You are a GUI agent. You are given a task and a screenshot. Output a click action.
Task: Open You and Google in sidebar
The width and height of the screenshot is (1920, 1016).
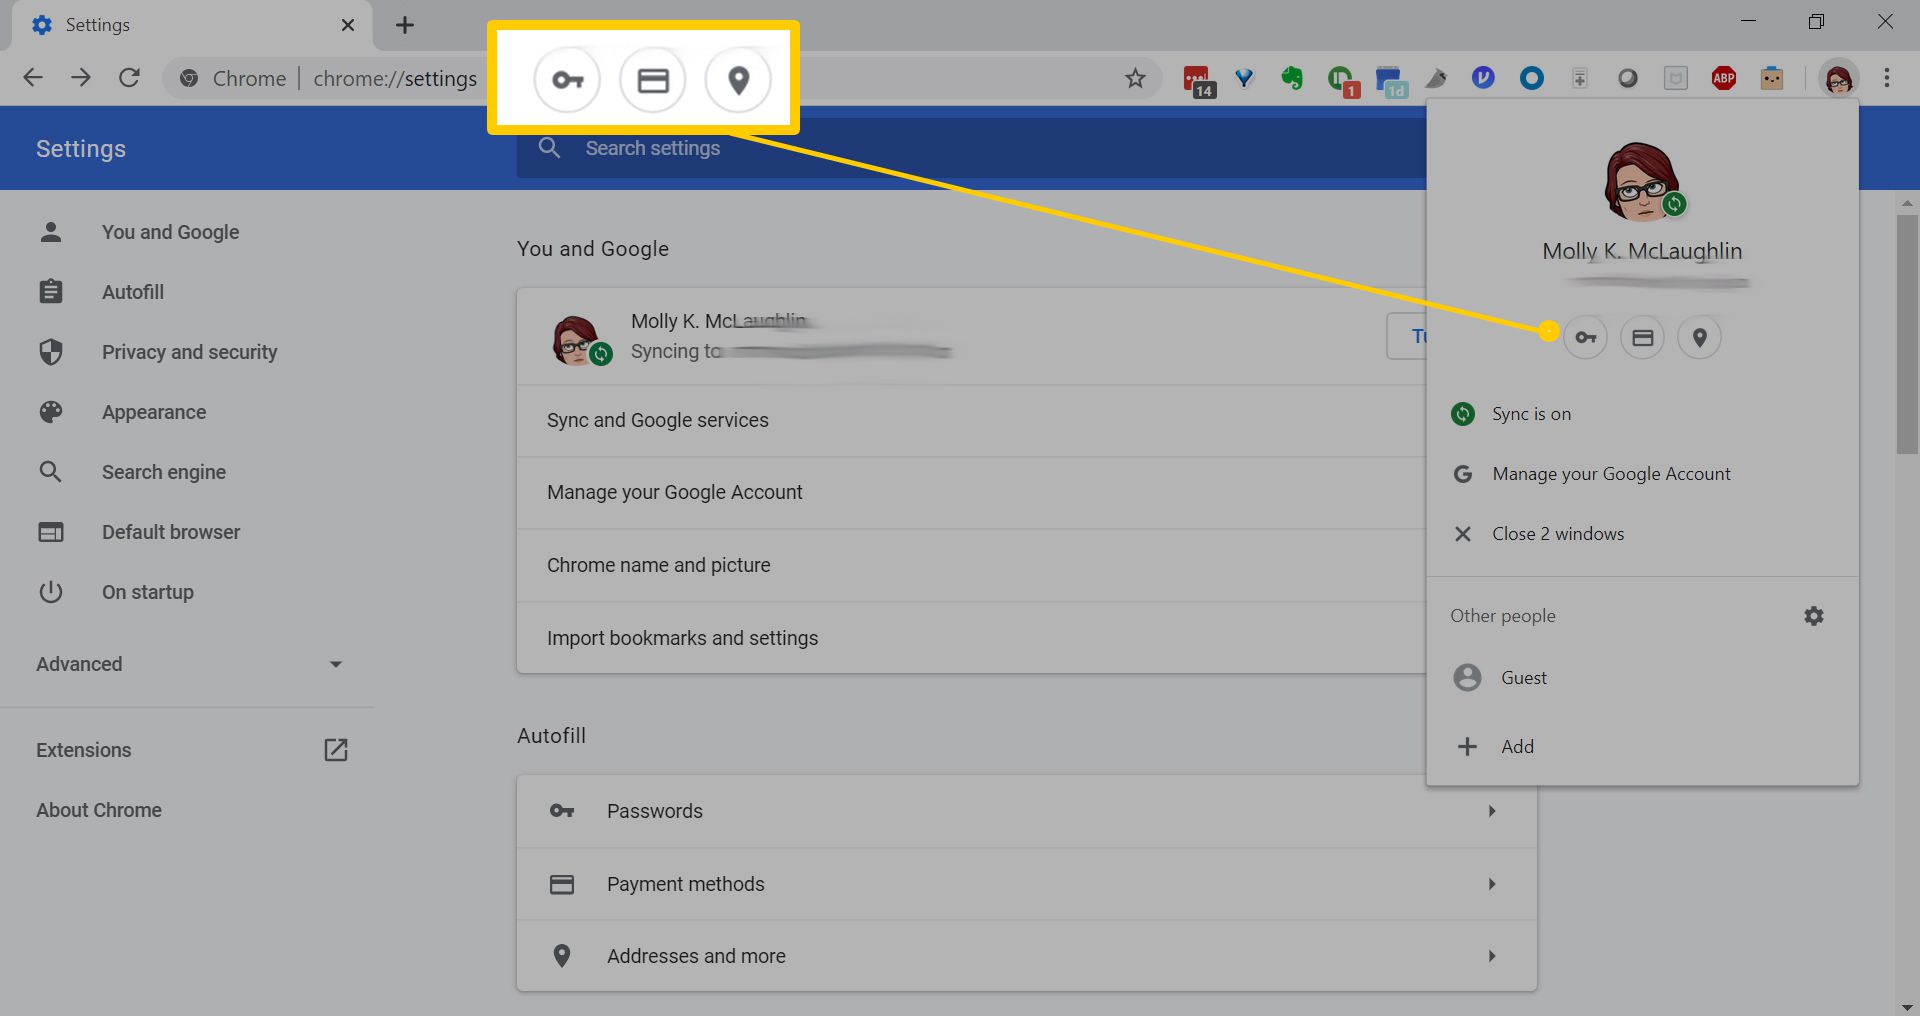point(170,232)
